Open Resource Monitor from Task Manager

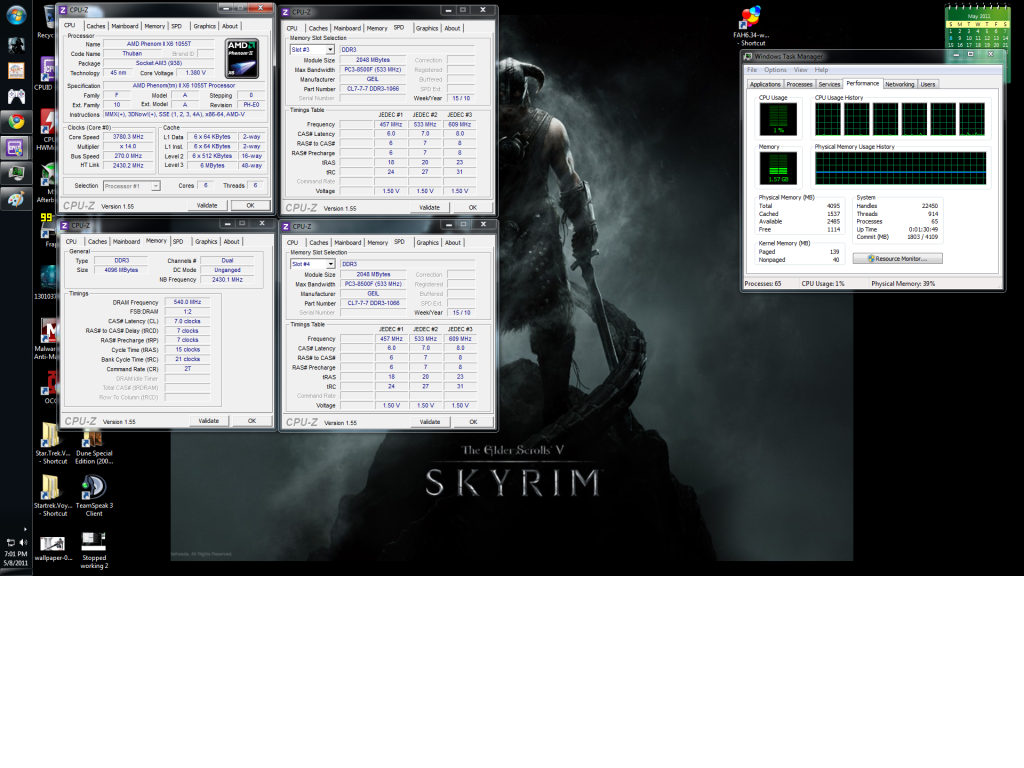[897, 259]
